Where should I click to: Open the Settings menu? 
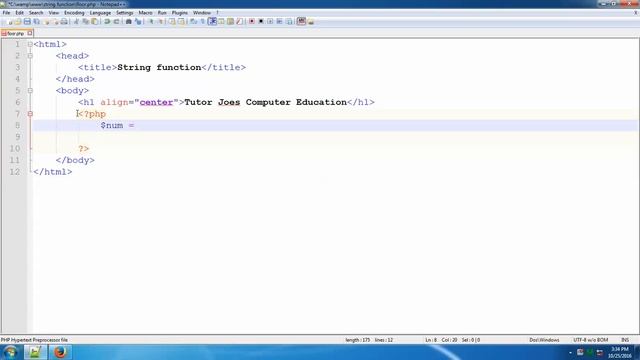click(124, 13)
